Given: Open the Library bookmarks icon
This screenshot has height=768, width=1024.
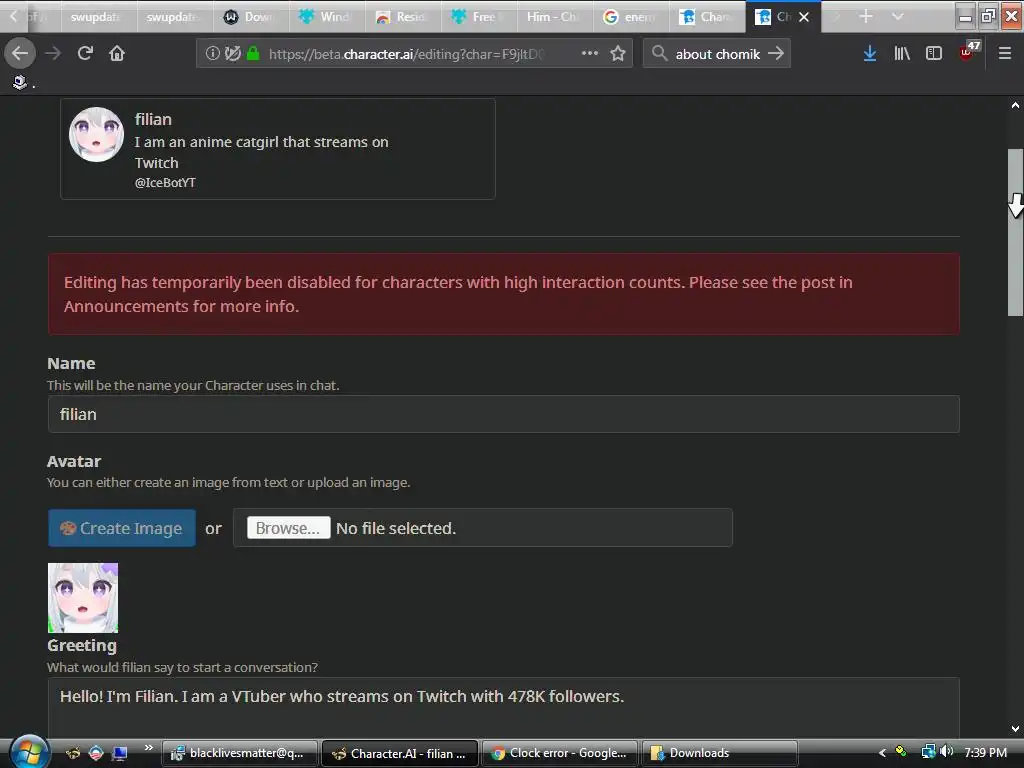Looking at the screenshot, I should (902, 54).
